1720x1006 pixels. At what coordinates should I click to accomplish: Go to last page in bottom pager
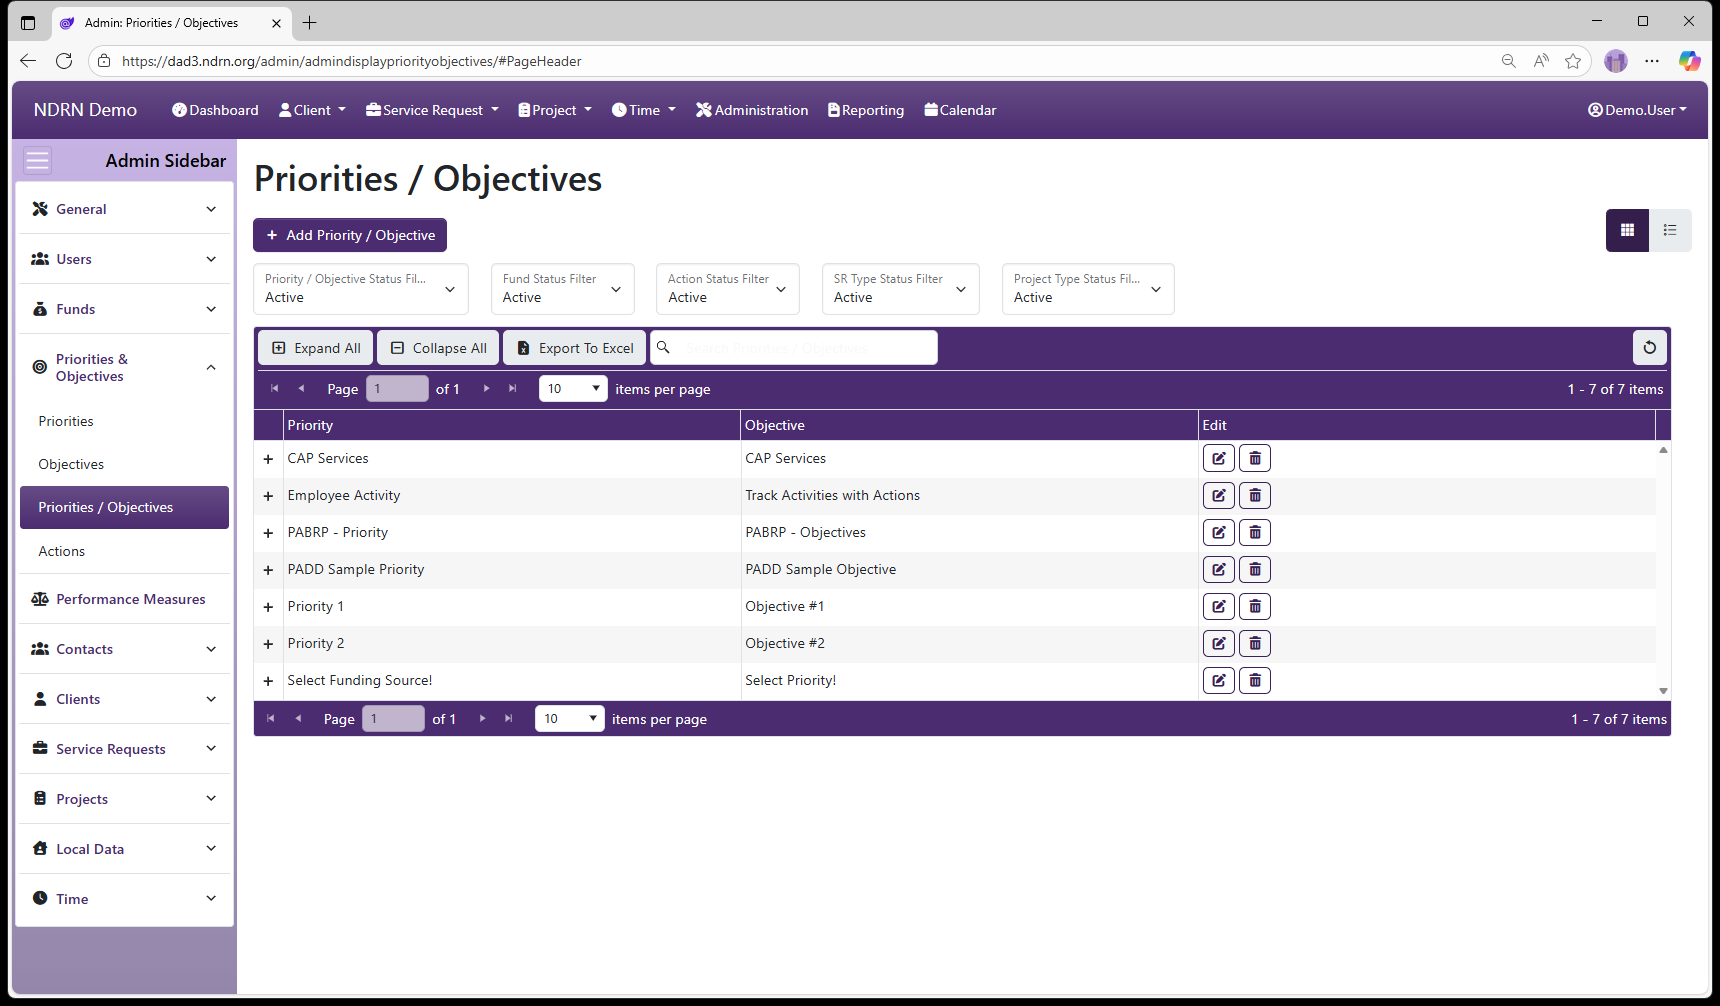(x=508, y=719)
